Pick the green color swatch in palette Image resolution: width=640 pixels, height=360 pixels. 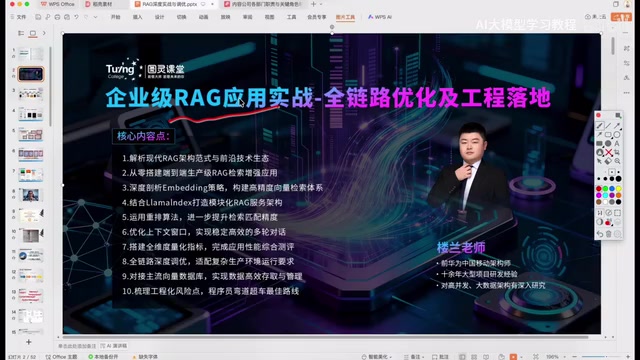pyautogui.click(x=605, y=189)
